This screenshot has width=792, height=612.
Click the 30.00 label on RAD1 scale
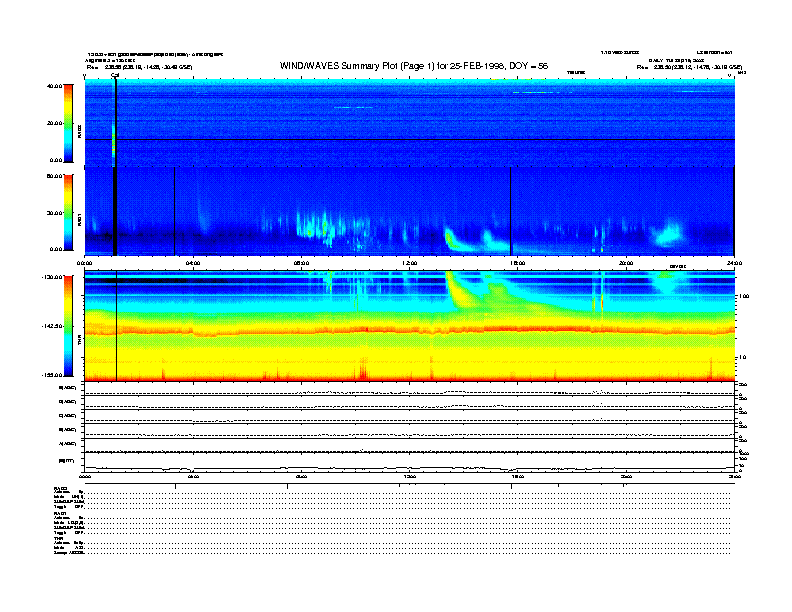[x=54, y=213]
